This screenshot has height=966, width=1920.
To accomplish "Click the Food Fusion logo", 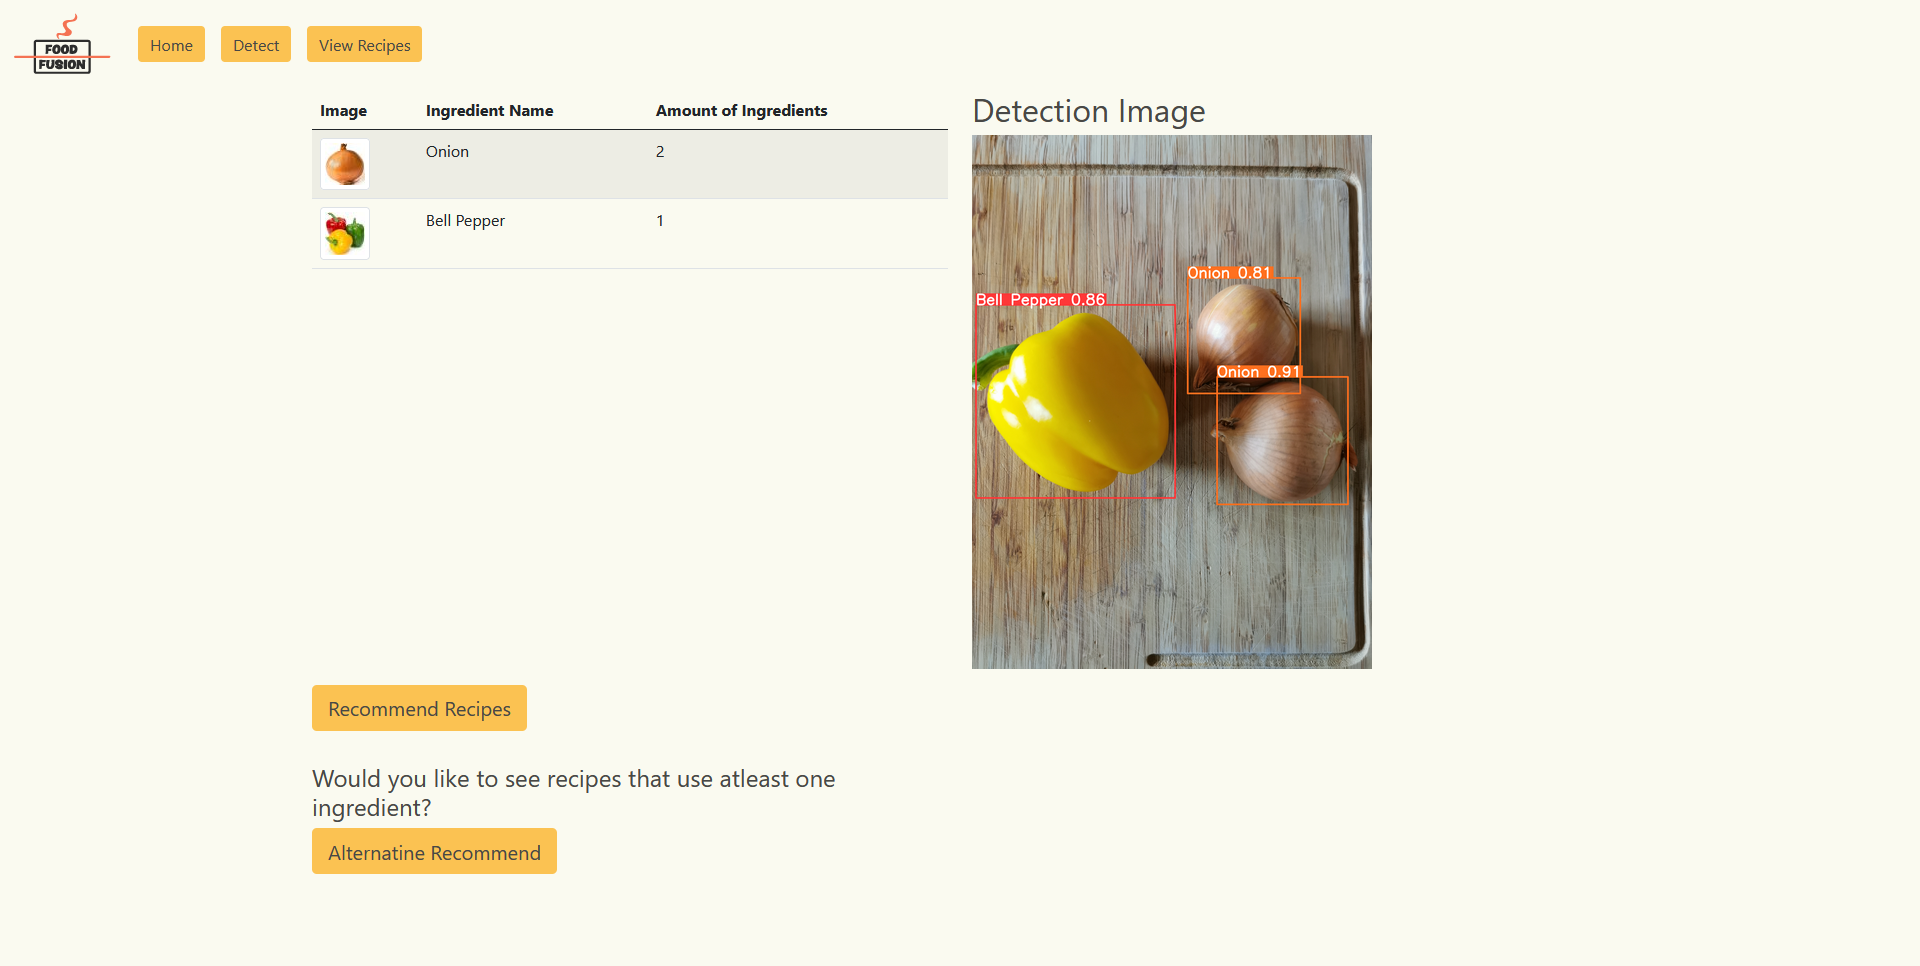I will 62,44.
